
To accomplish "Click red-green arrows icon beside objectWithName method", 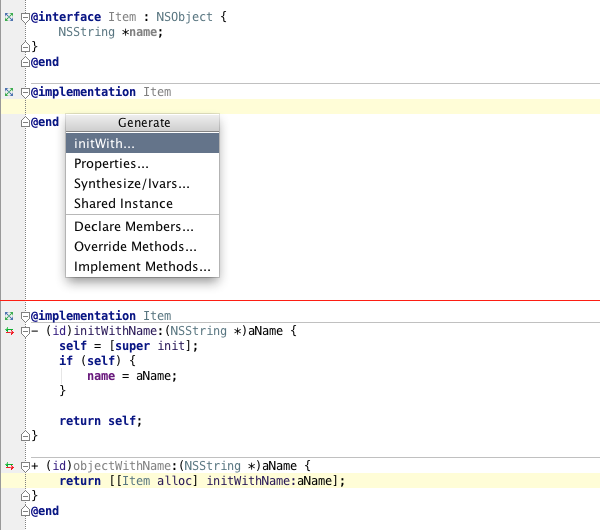I will (9, 466).
